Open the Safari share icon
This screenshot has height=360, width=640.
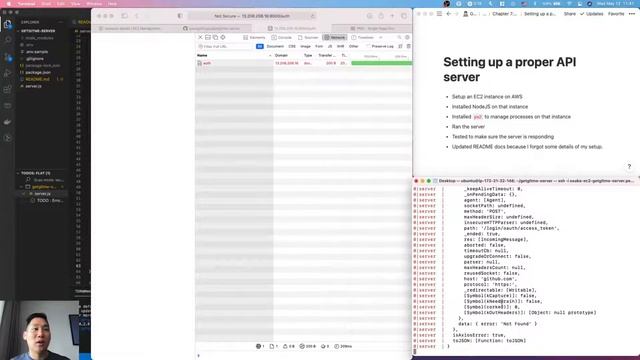pyautogui.click(x=381, y=16)
